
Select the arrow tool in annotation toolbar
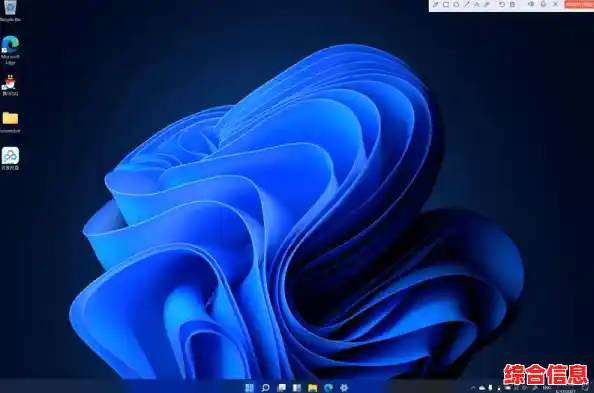(467, 5)
